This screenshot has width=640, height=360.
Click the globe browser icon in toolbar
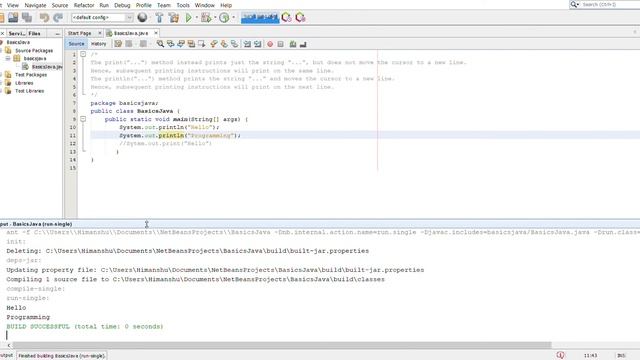(x=142, y=18)
